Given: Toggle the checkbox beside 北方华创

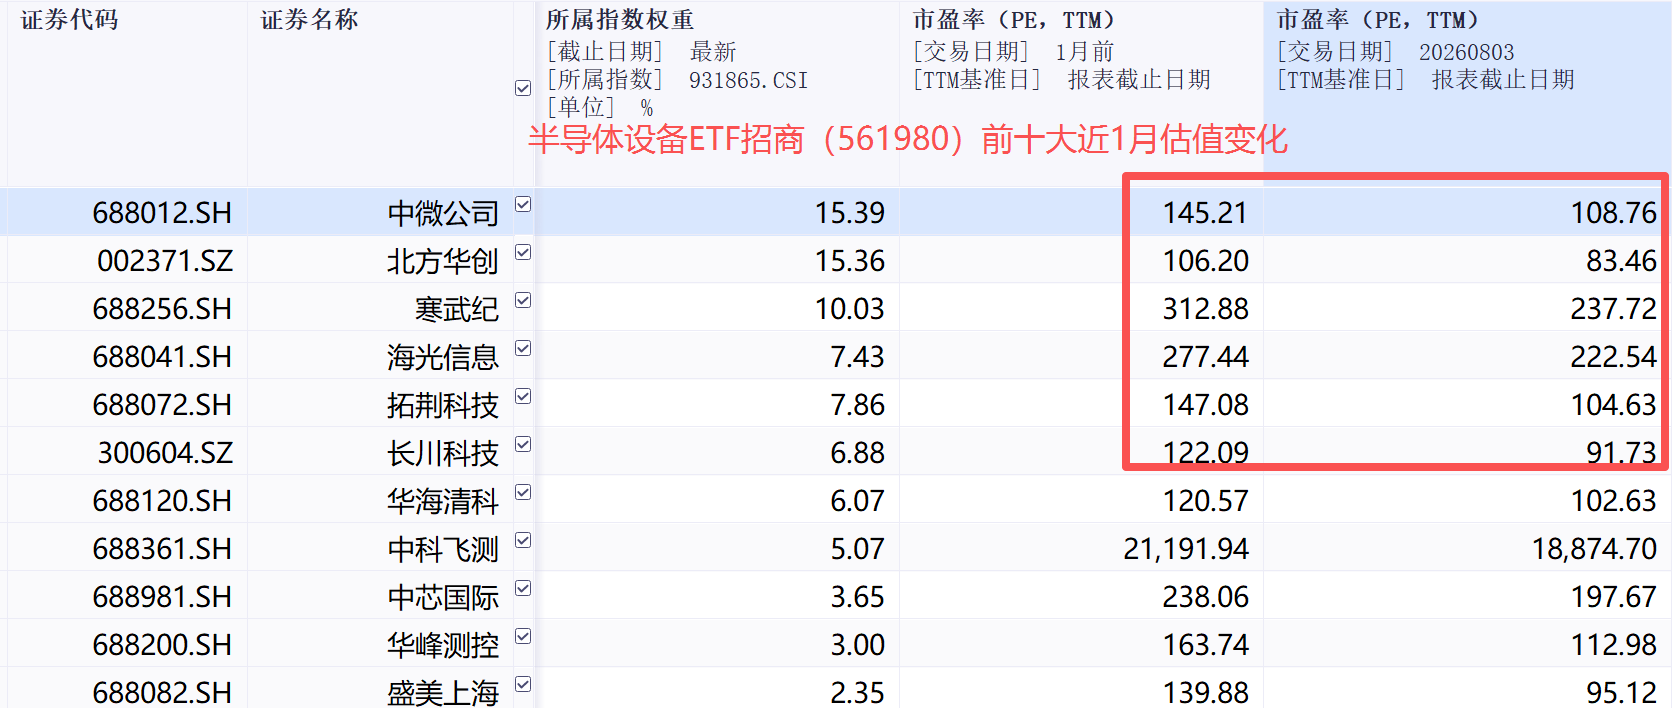Looking at the screenshot, I should 523,252.
